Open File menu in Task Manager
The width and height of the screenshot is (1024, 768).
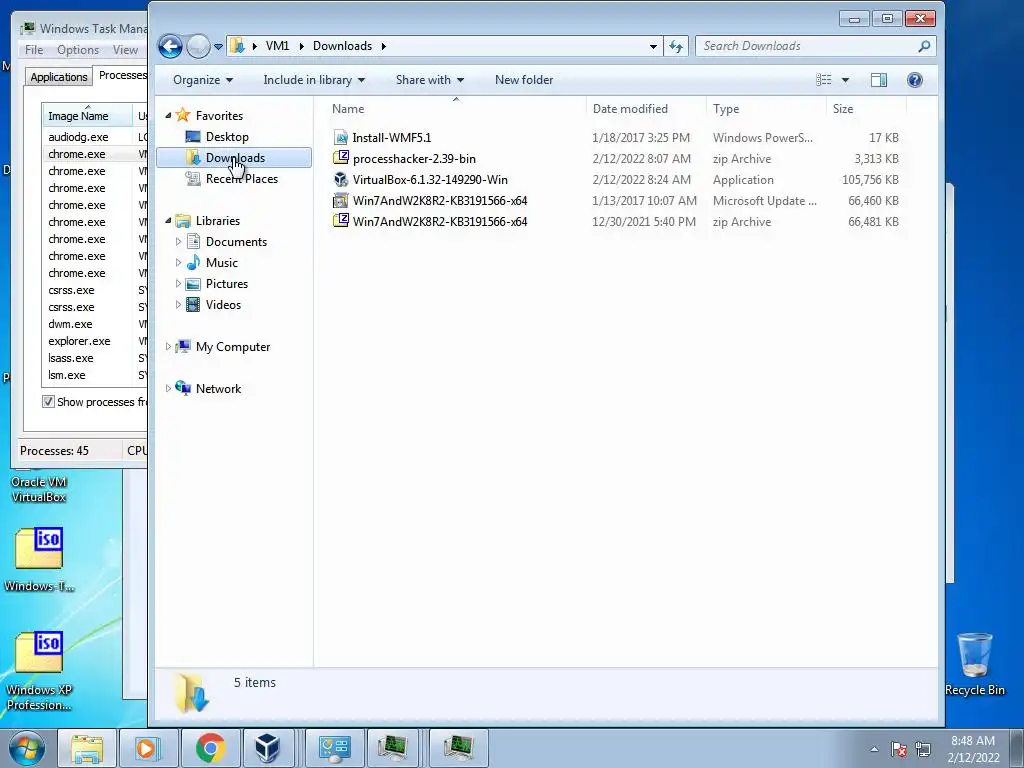coord(34,50)
